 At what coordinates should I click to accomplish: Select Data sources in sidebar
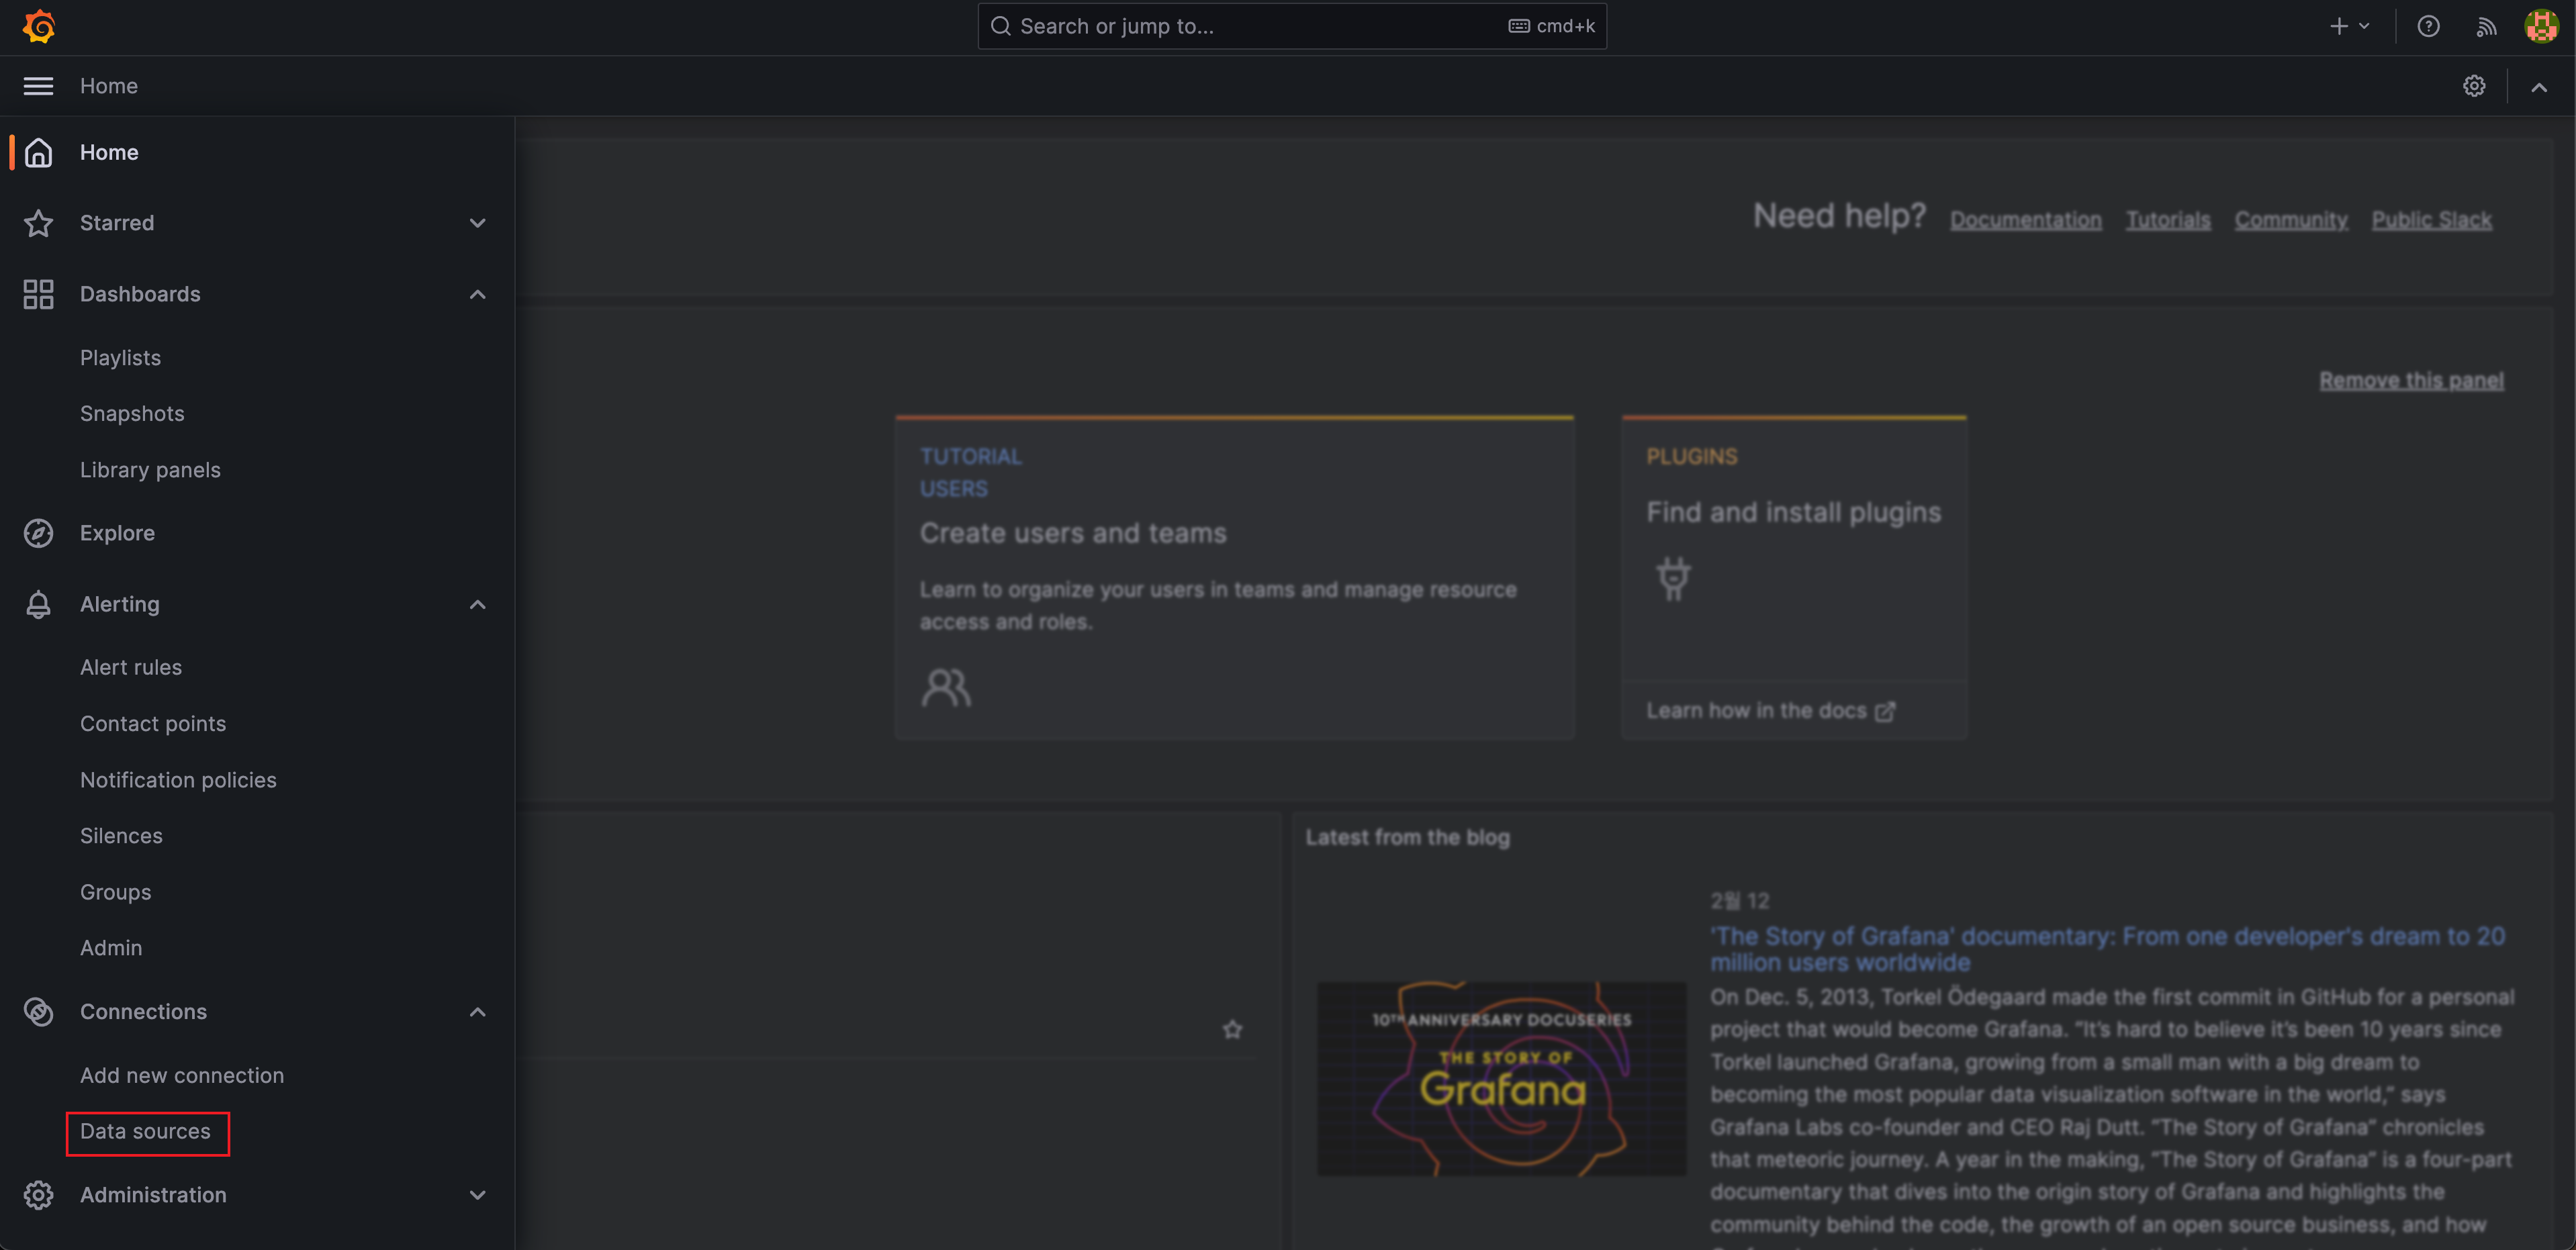click(145, 1131)
